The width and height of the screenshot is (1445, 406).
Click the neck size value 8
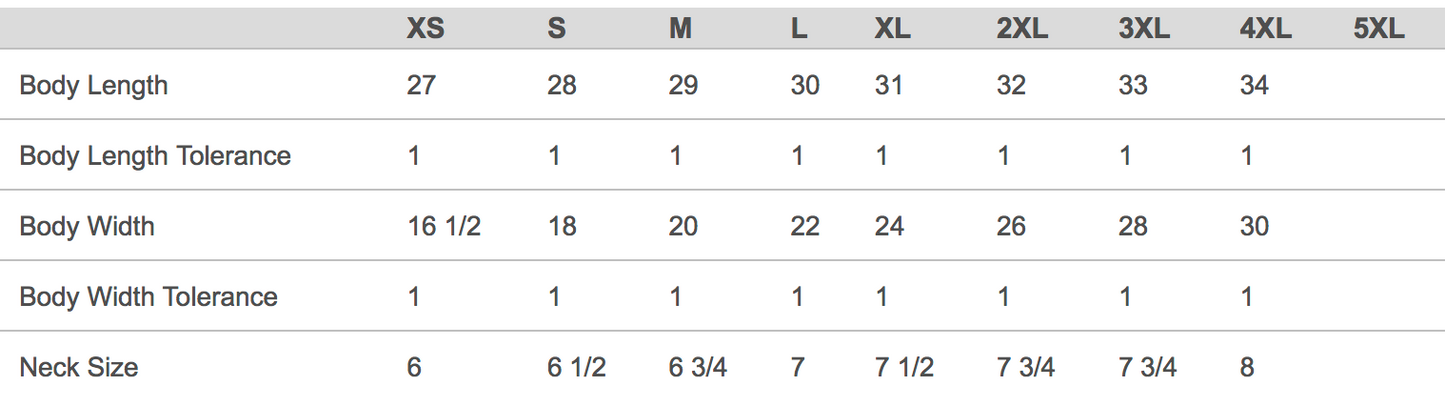1247,368
